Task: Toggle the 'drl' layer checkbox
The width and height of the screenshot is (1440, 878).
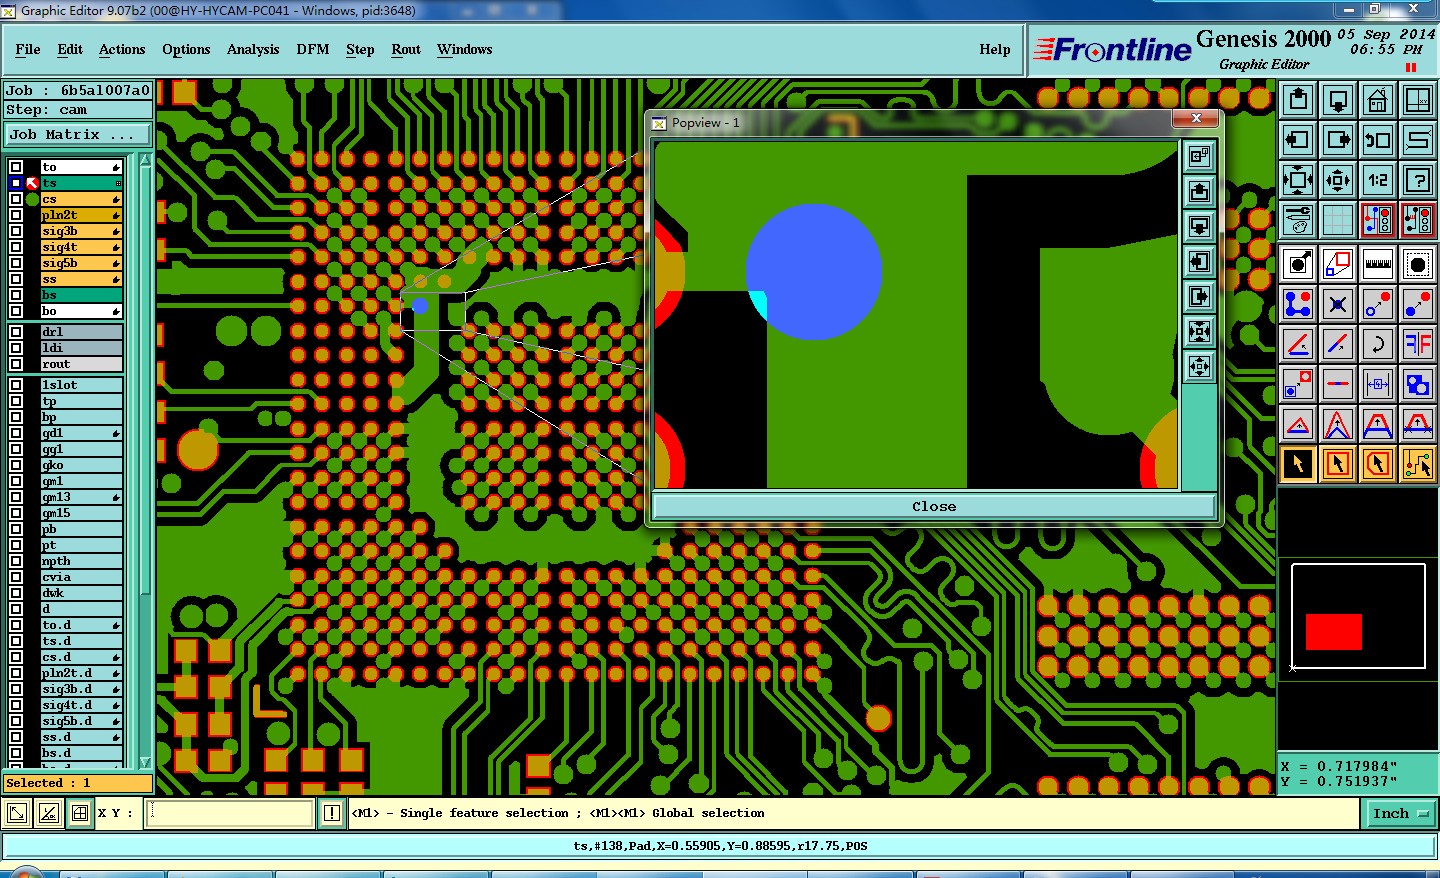Action: click(16, 332)
